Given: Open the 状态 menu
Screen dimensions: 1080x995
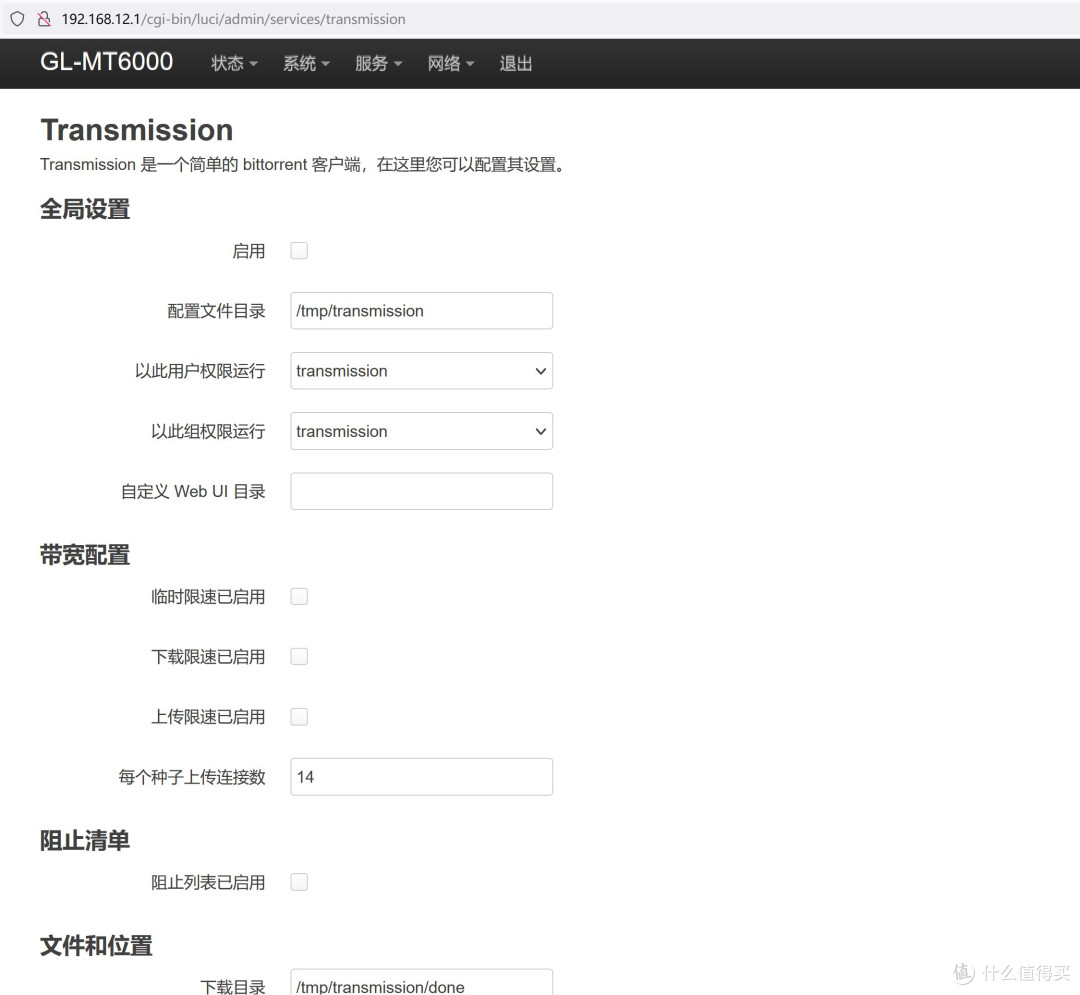Looking at the screenshot, I should tap(233, 63).
